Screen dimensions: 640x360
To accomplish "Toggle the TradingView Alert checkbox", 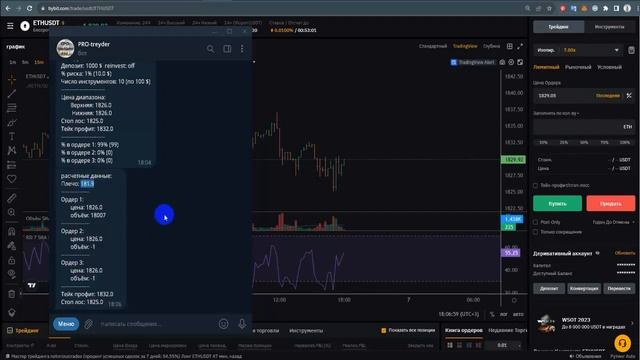I will (453, 62).
